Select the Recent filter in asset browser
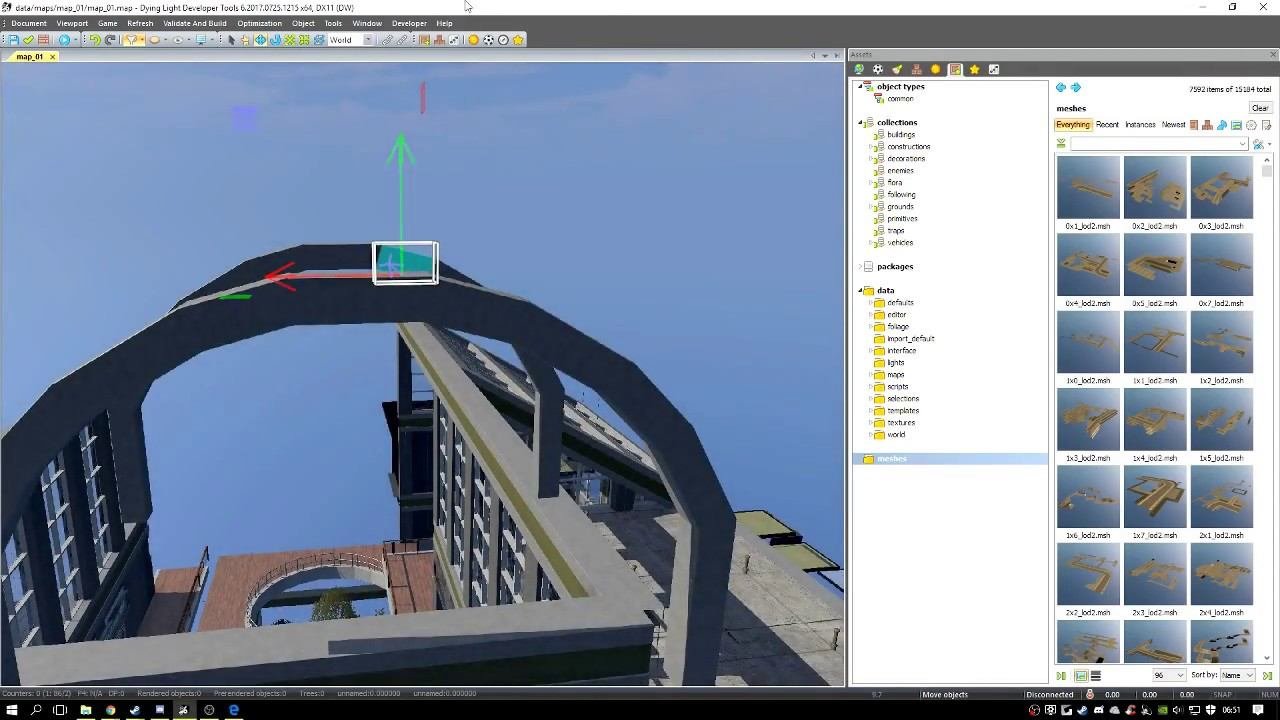 1107,125
